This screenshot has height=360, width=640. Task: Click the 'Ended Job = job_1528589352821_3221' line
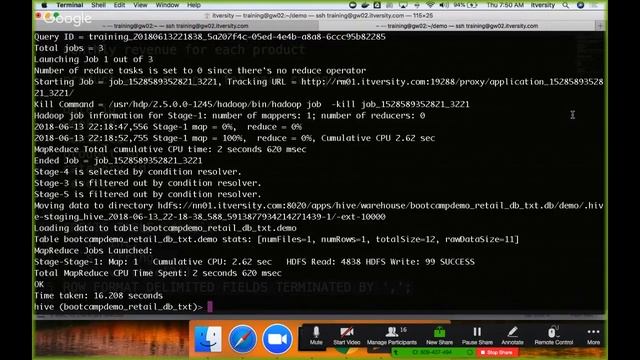(x=118, y=160)
